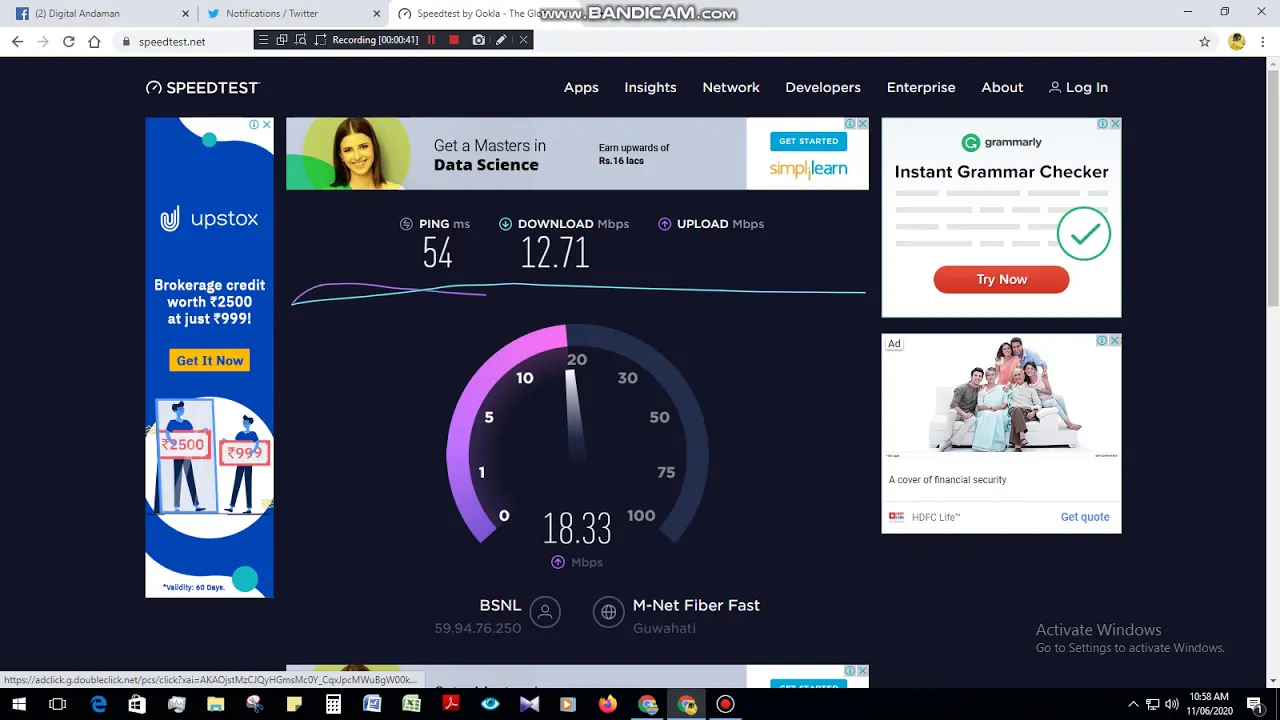Click the Log In link
This screenshot has height=720, width=1280.
click(1078, 88)
